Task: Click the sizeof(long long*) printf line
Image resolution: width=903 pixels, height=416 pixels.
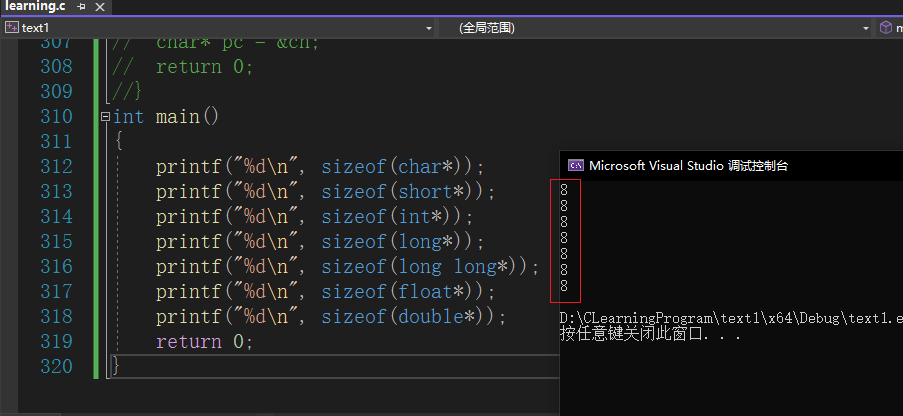Action: 347,267
